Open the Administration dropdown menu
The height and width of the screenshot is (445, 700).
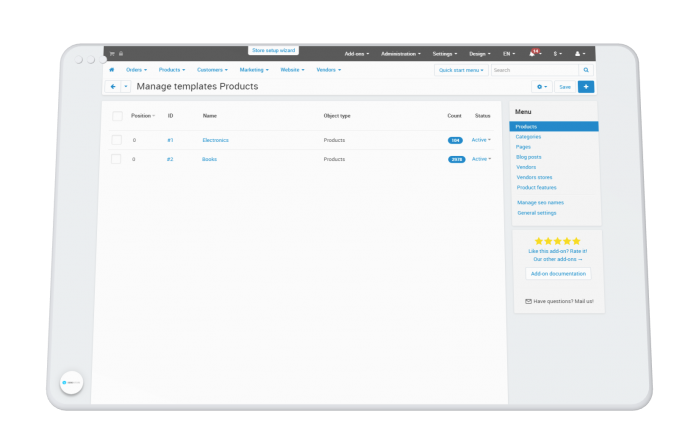[x=401, y=54]
